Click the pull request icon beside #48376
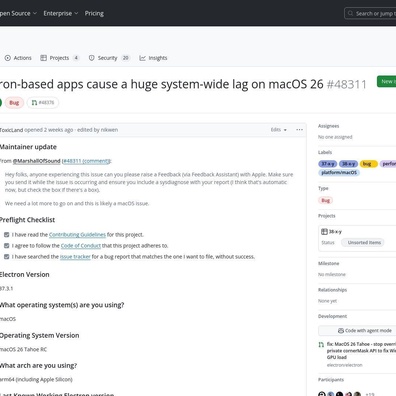Image resolution: width=396 pixels, height=396 pixels. tap(34, 103)
